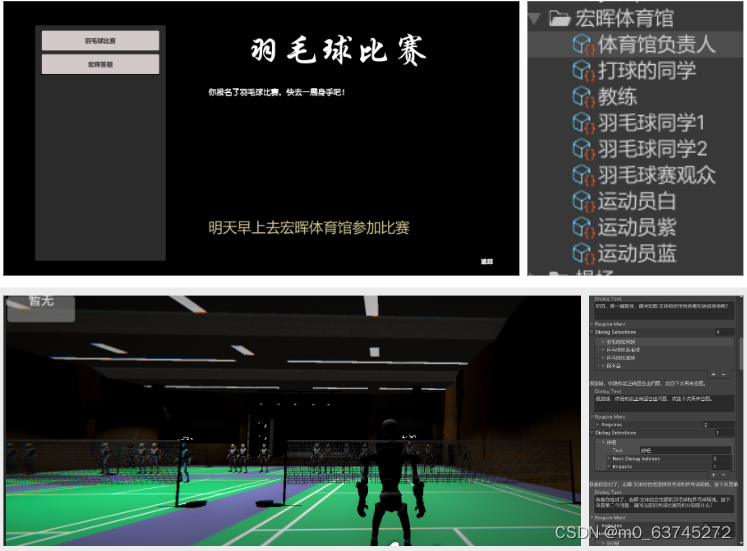The width and height of the screenshot is (747, 551).
Task: Click the prefab icon beside 打球的同学
Action: [x=583, y=71]
